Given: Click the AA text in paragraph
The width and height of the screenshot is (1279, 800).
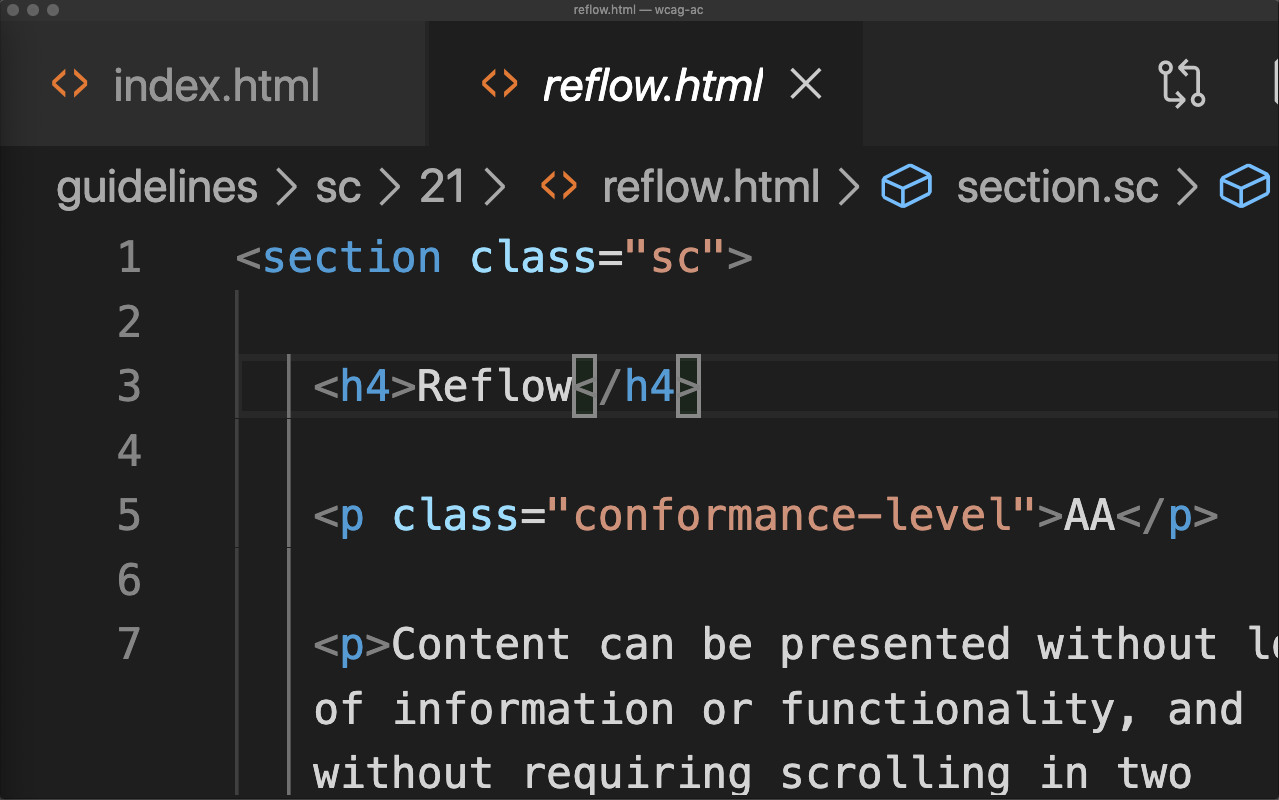Looking at the screenshot, I should (1089, 515).
